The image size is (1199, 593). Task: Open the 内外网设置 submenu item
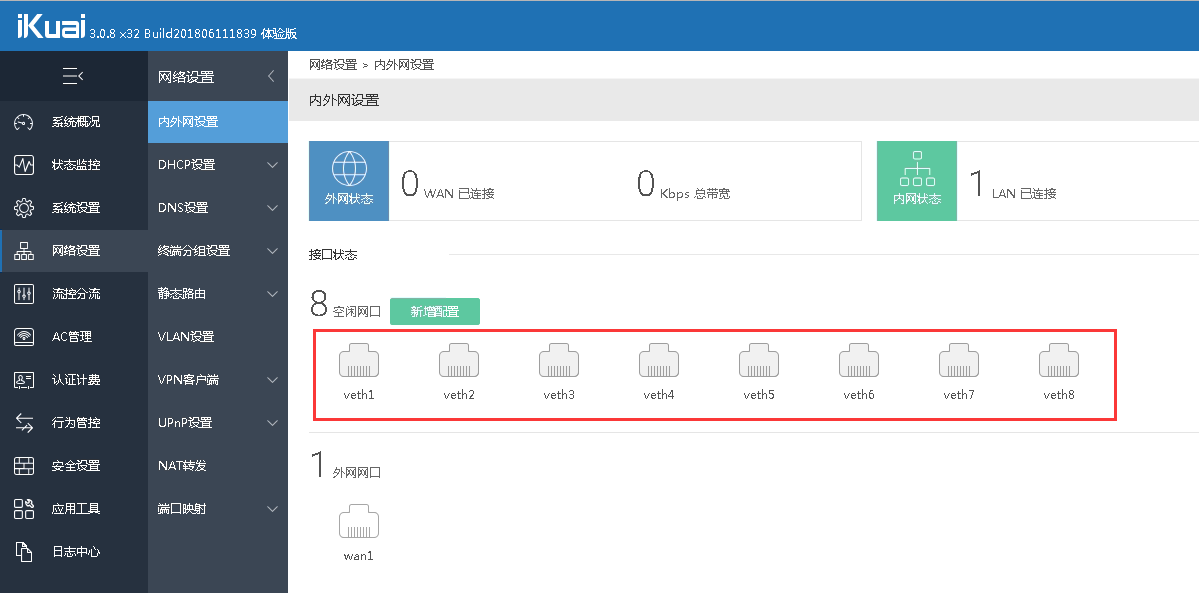[x=218, y=122]
